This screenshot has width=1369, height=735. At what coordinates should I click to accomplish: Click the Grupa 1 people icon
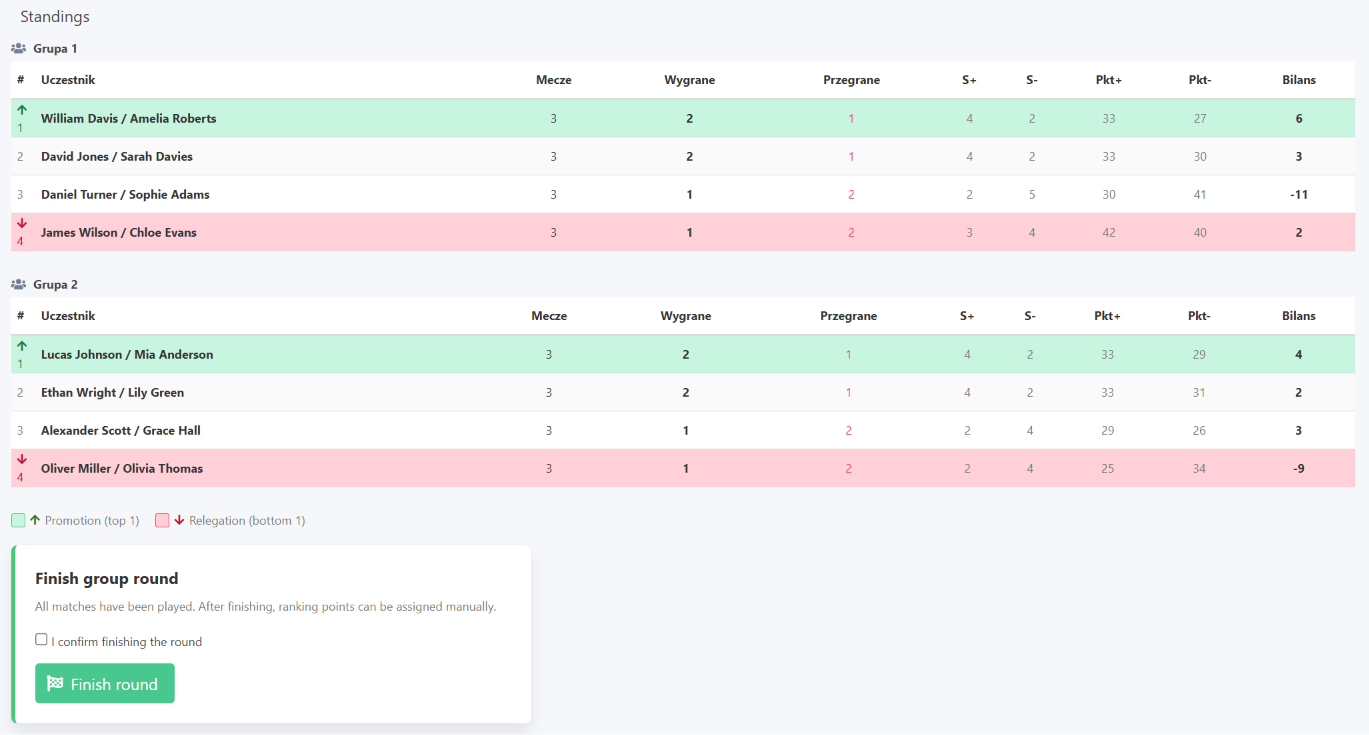pyautogui.click(x=18, y=48)
